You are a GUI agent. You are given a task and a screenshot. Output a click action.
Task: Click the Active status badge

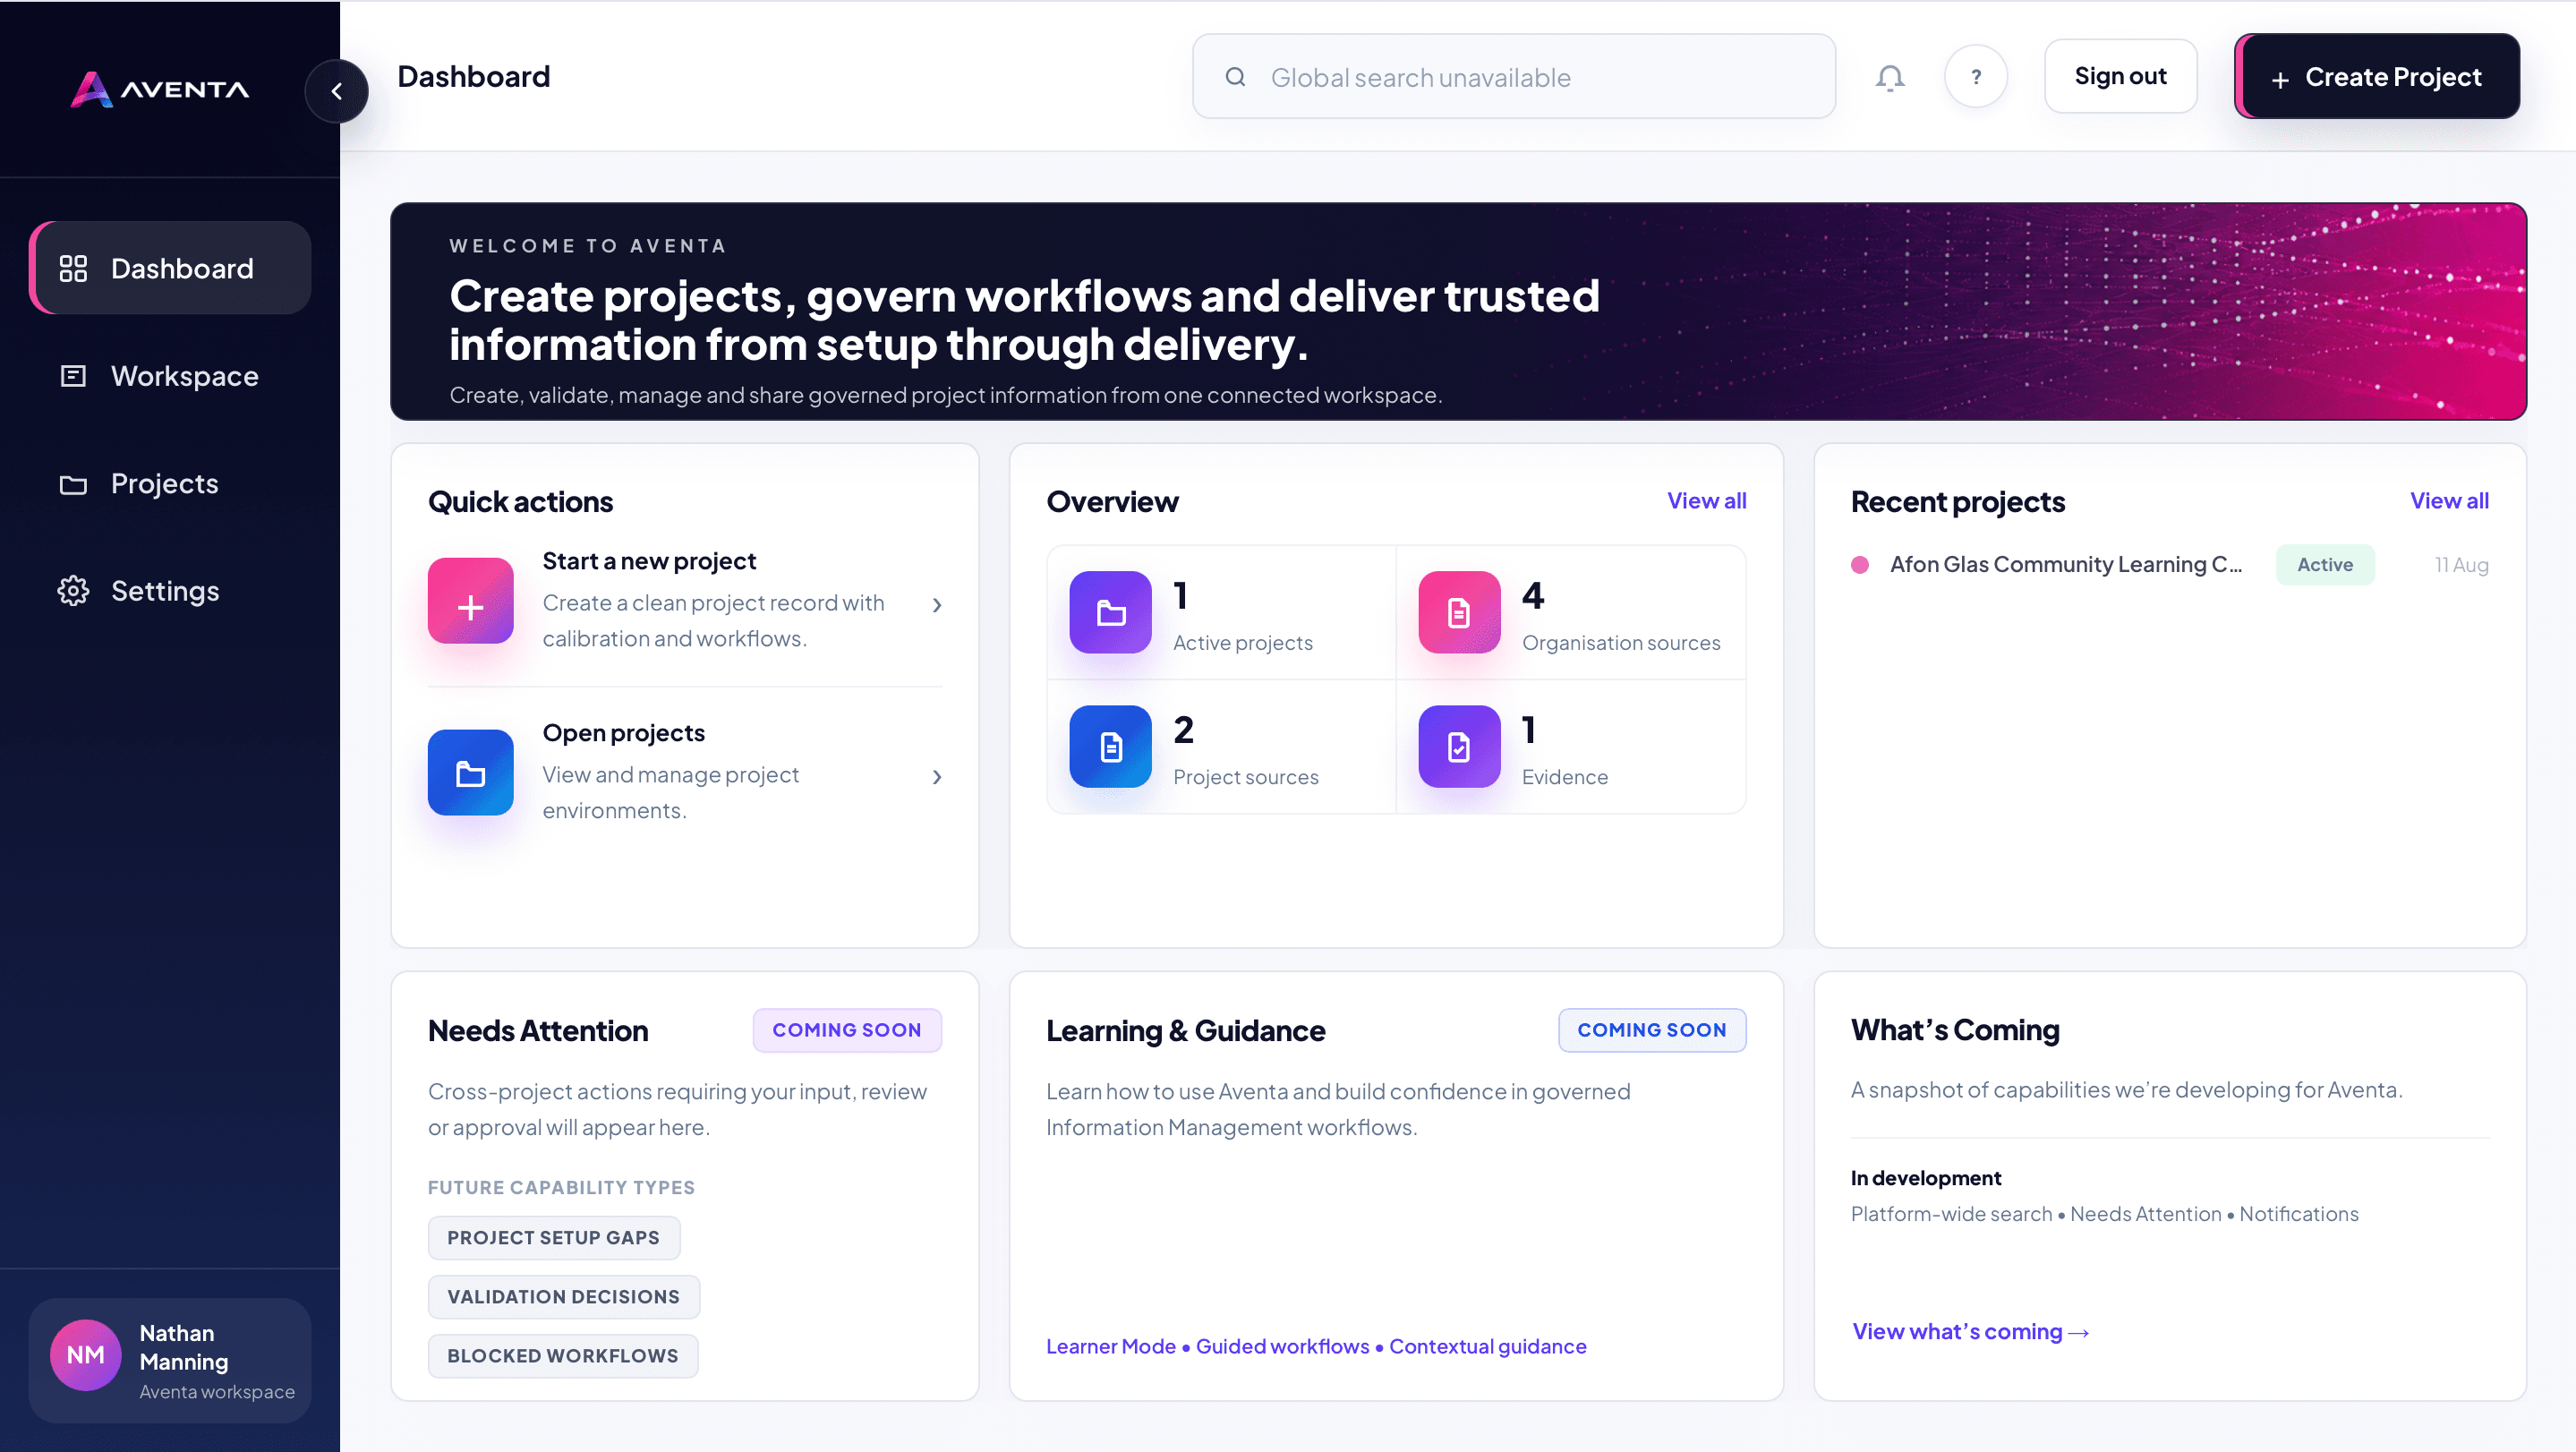(2325, 565)
